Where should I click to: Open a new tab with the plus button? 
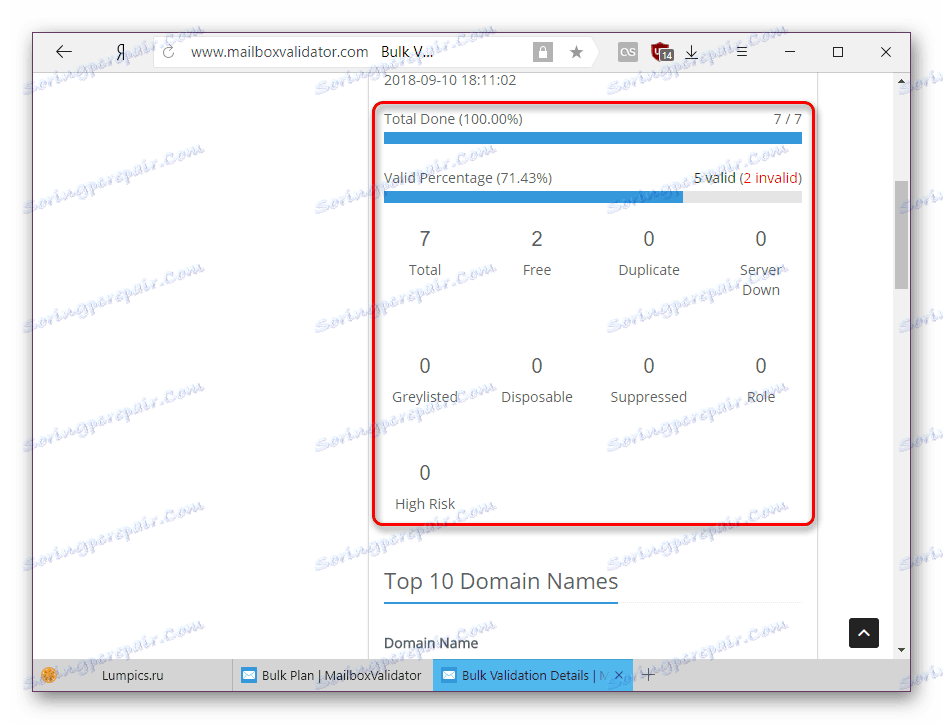[651, 675]
